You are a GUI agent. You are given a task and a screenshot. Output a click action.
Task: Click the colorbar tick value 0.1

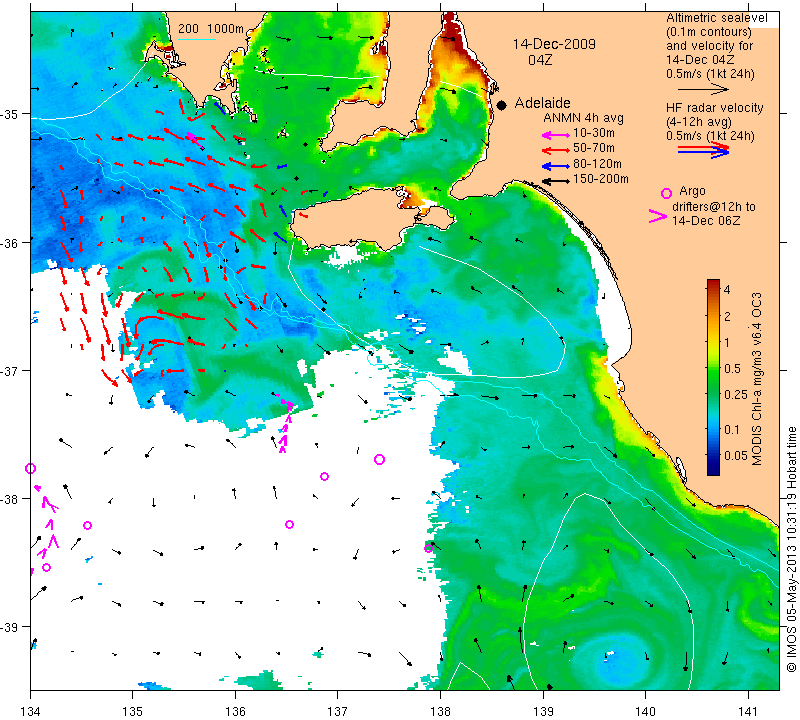pyautogui.click(x=732, y=430)
